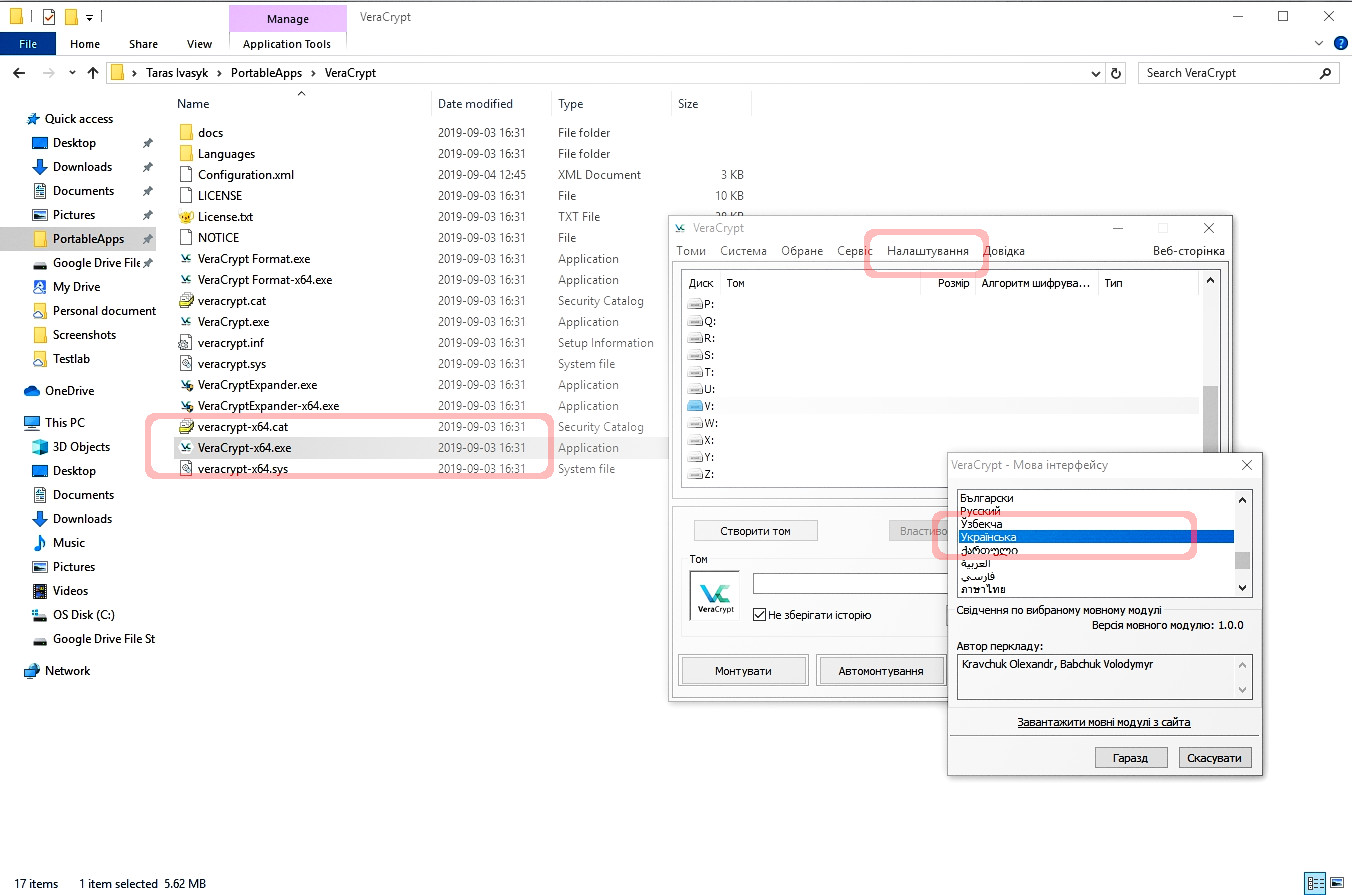Viewport: 1352px width, 895px height.
Task: Open address bar history dropdown
Action: click(1096, 73)
